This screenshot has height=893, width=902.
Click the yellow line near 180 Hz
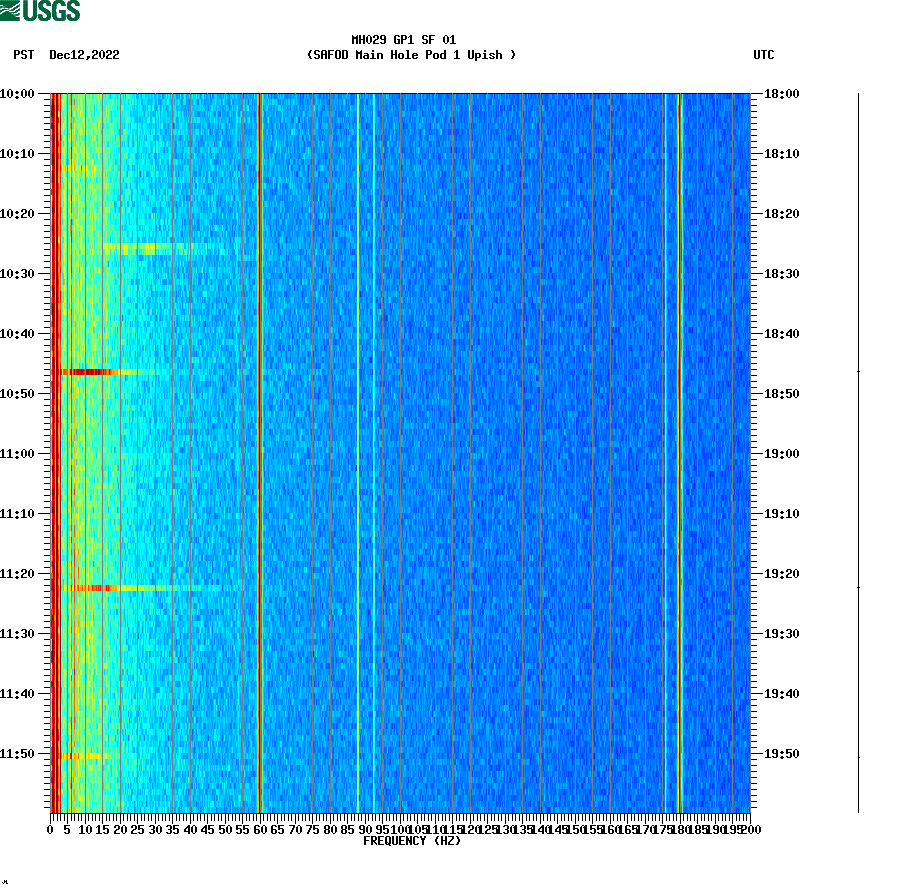point(681,450)
